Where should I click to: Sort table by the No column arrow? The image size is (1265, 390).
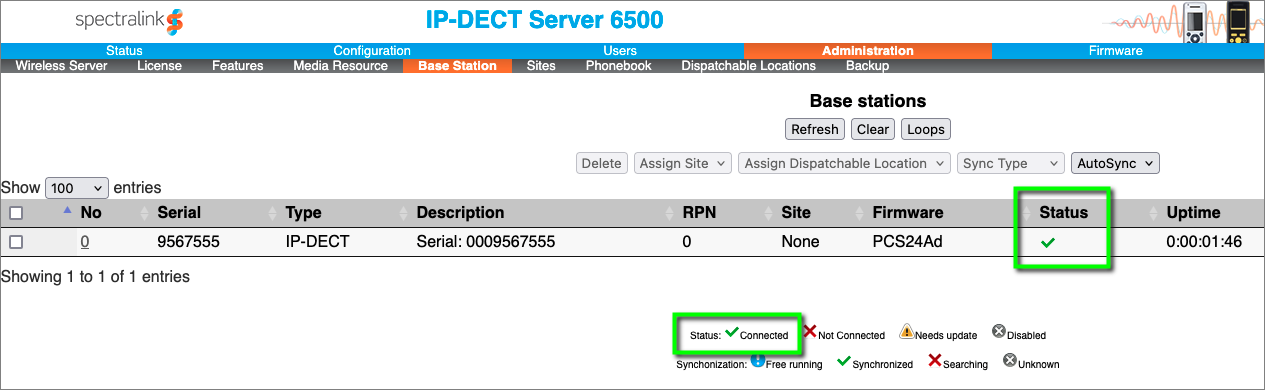click(x=68, y=209)
